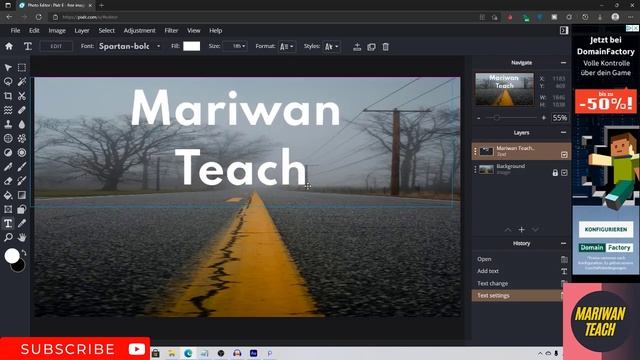Click the 55% zoom value field
This screenshot has height=360, width=640.
pos(560,118)
